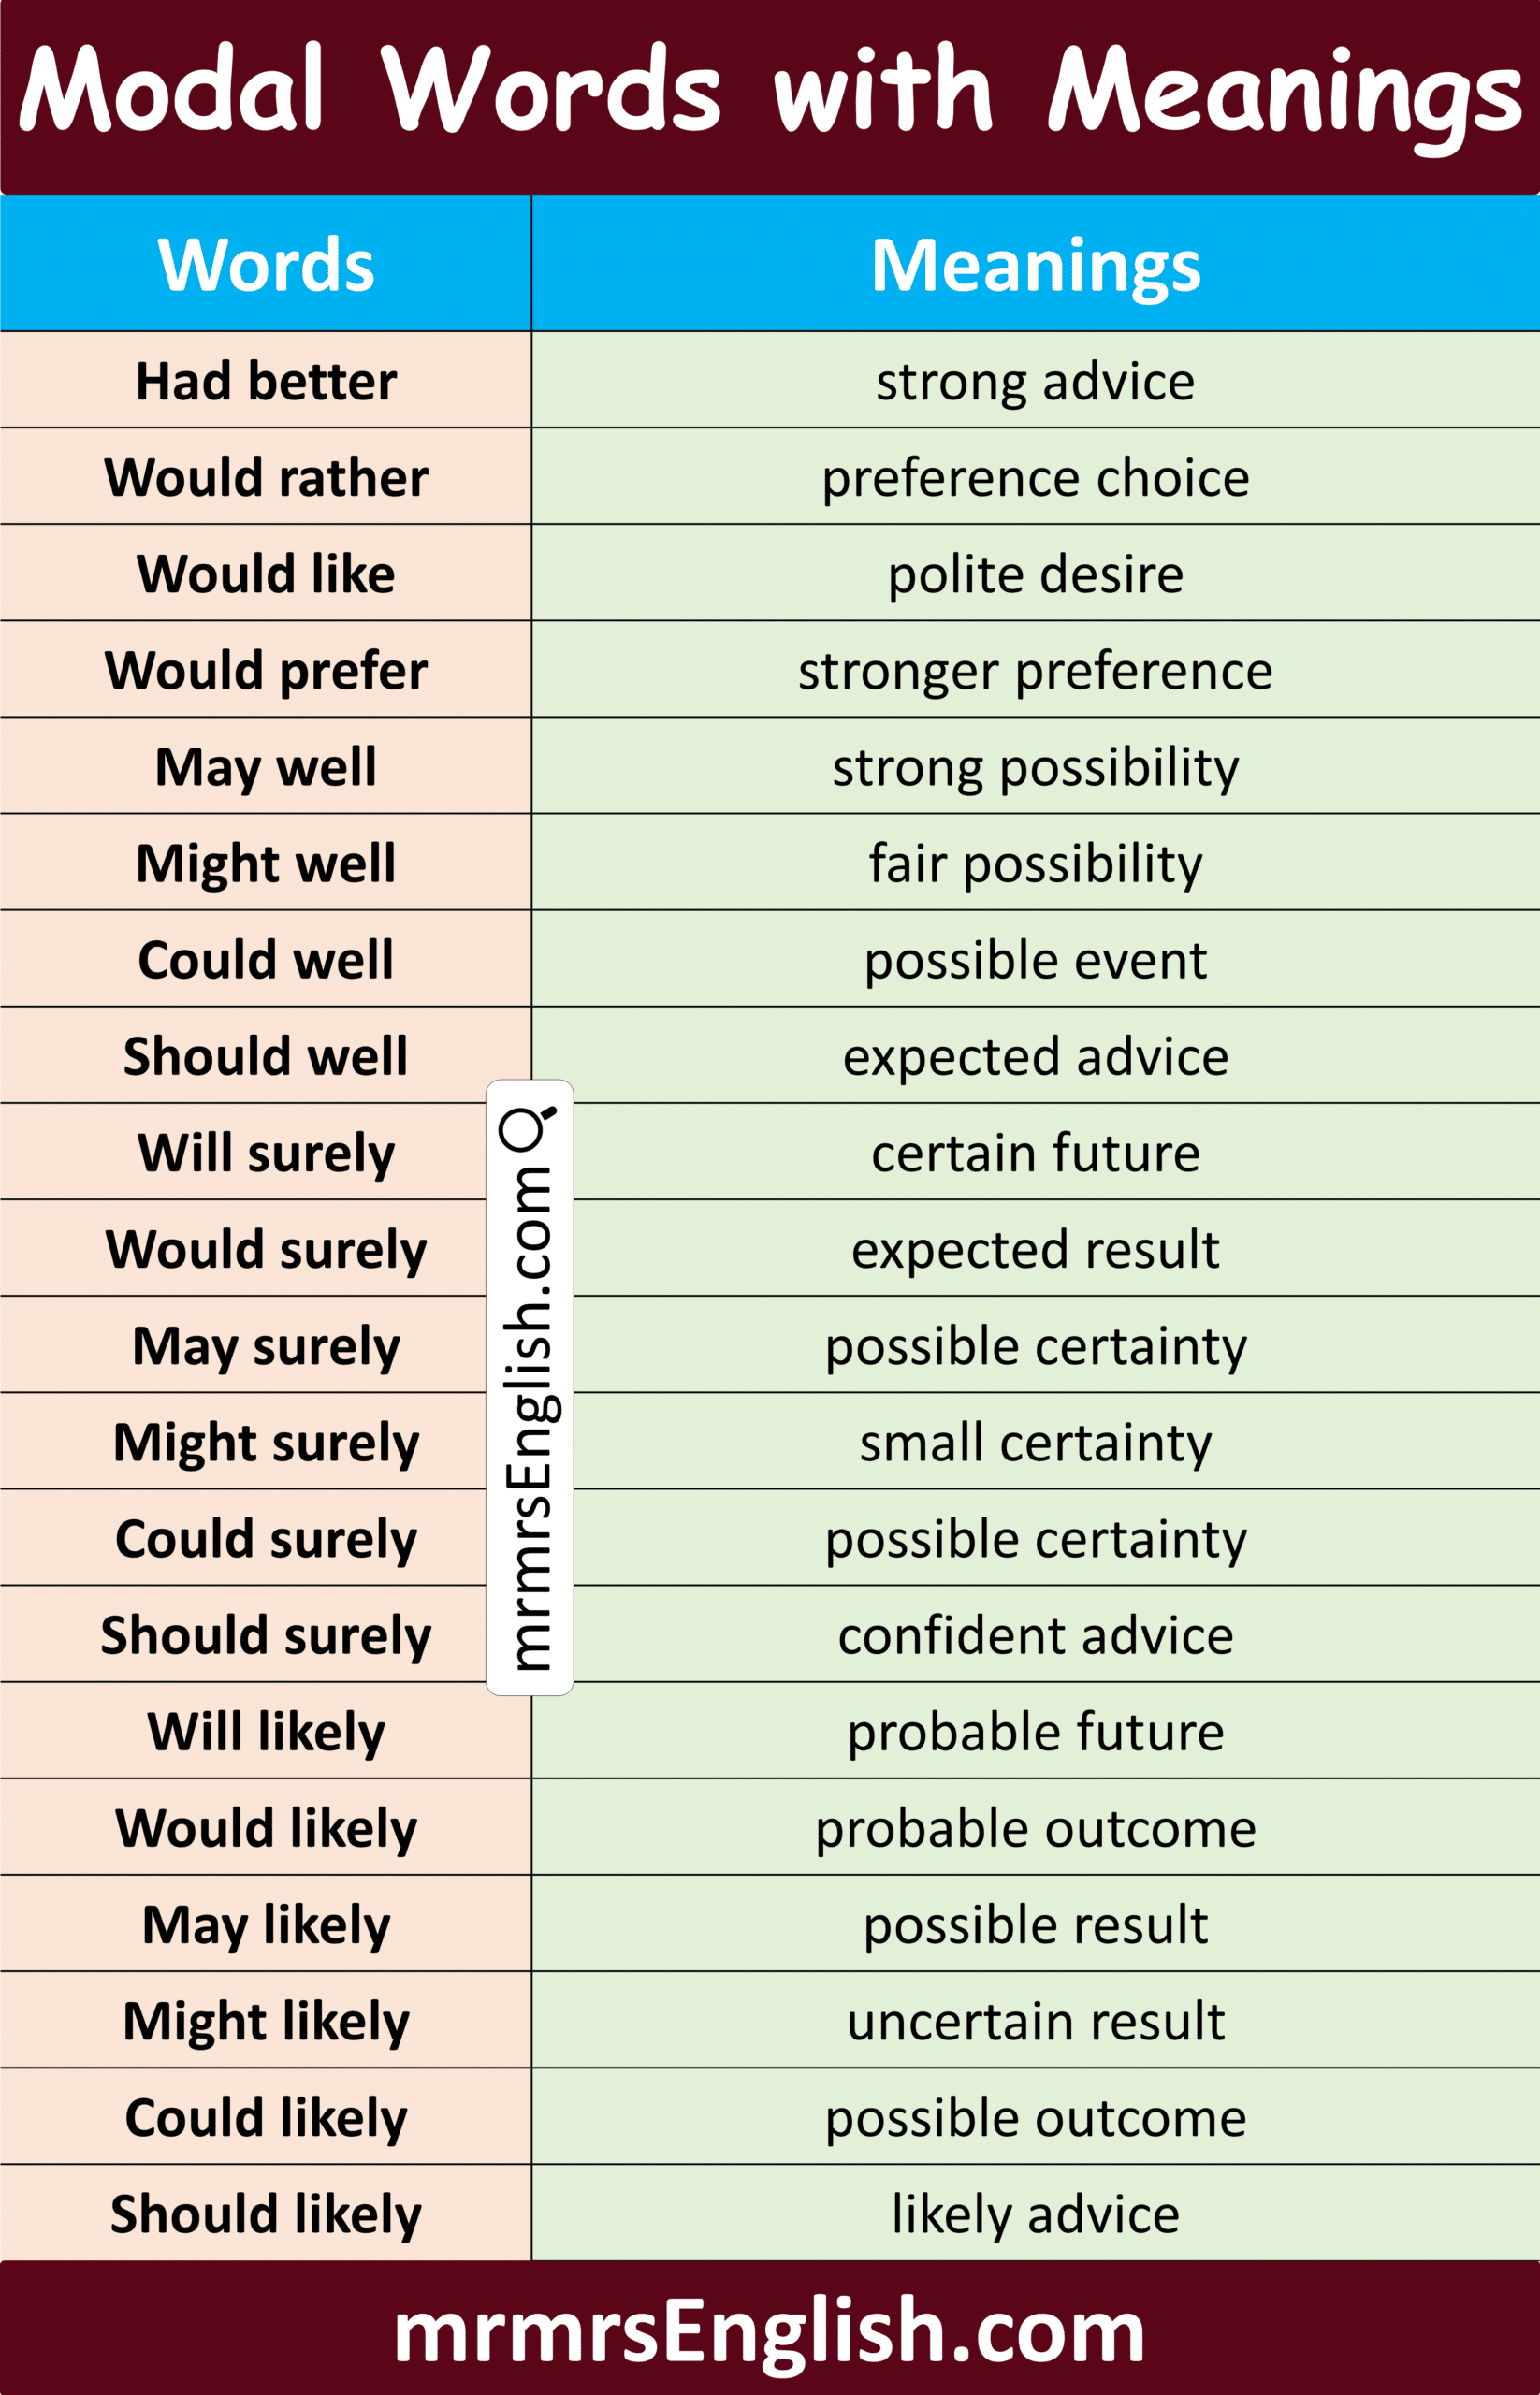
Task: Click the "expected advice" meaning
Action: tap(1035, 1056)
